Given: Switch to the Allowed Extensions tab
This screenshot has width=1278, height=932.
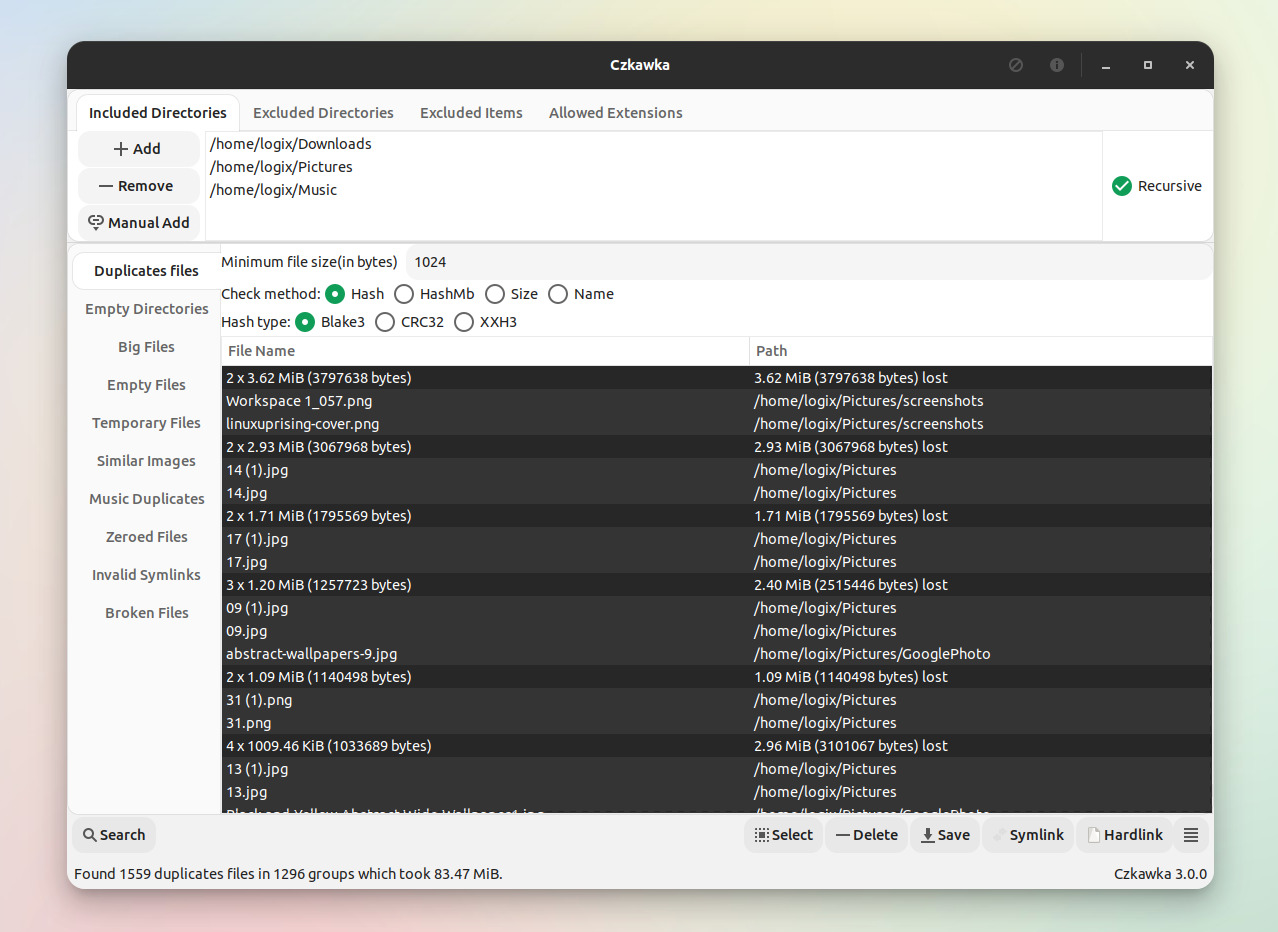Looking at the screenshot, I should (x=615, y=113).
